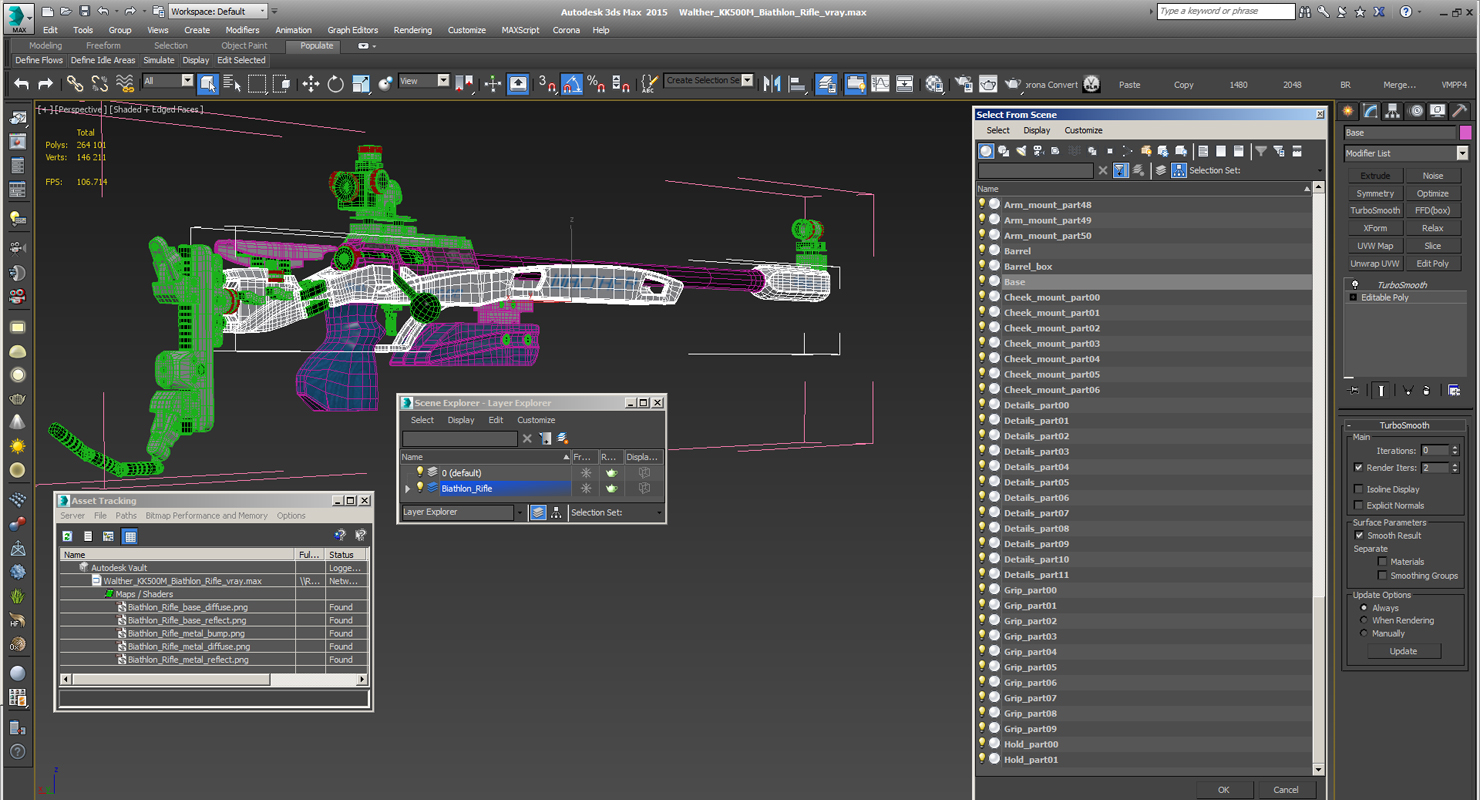Click Refresh icon in Asset Tracking
Screen dimensions: 1480x800
coord(67,537)
